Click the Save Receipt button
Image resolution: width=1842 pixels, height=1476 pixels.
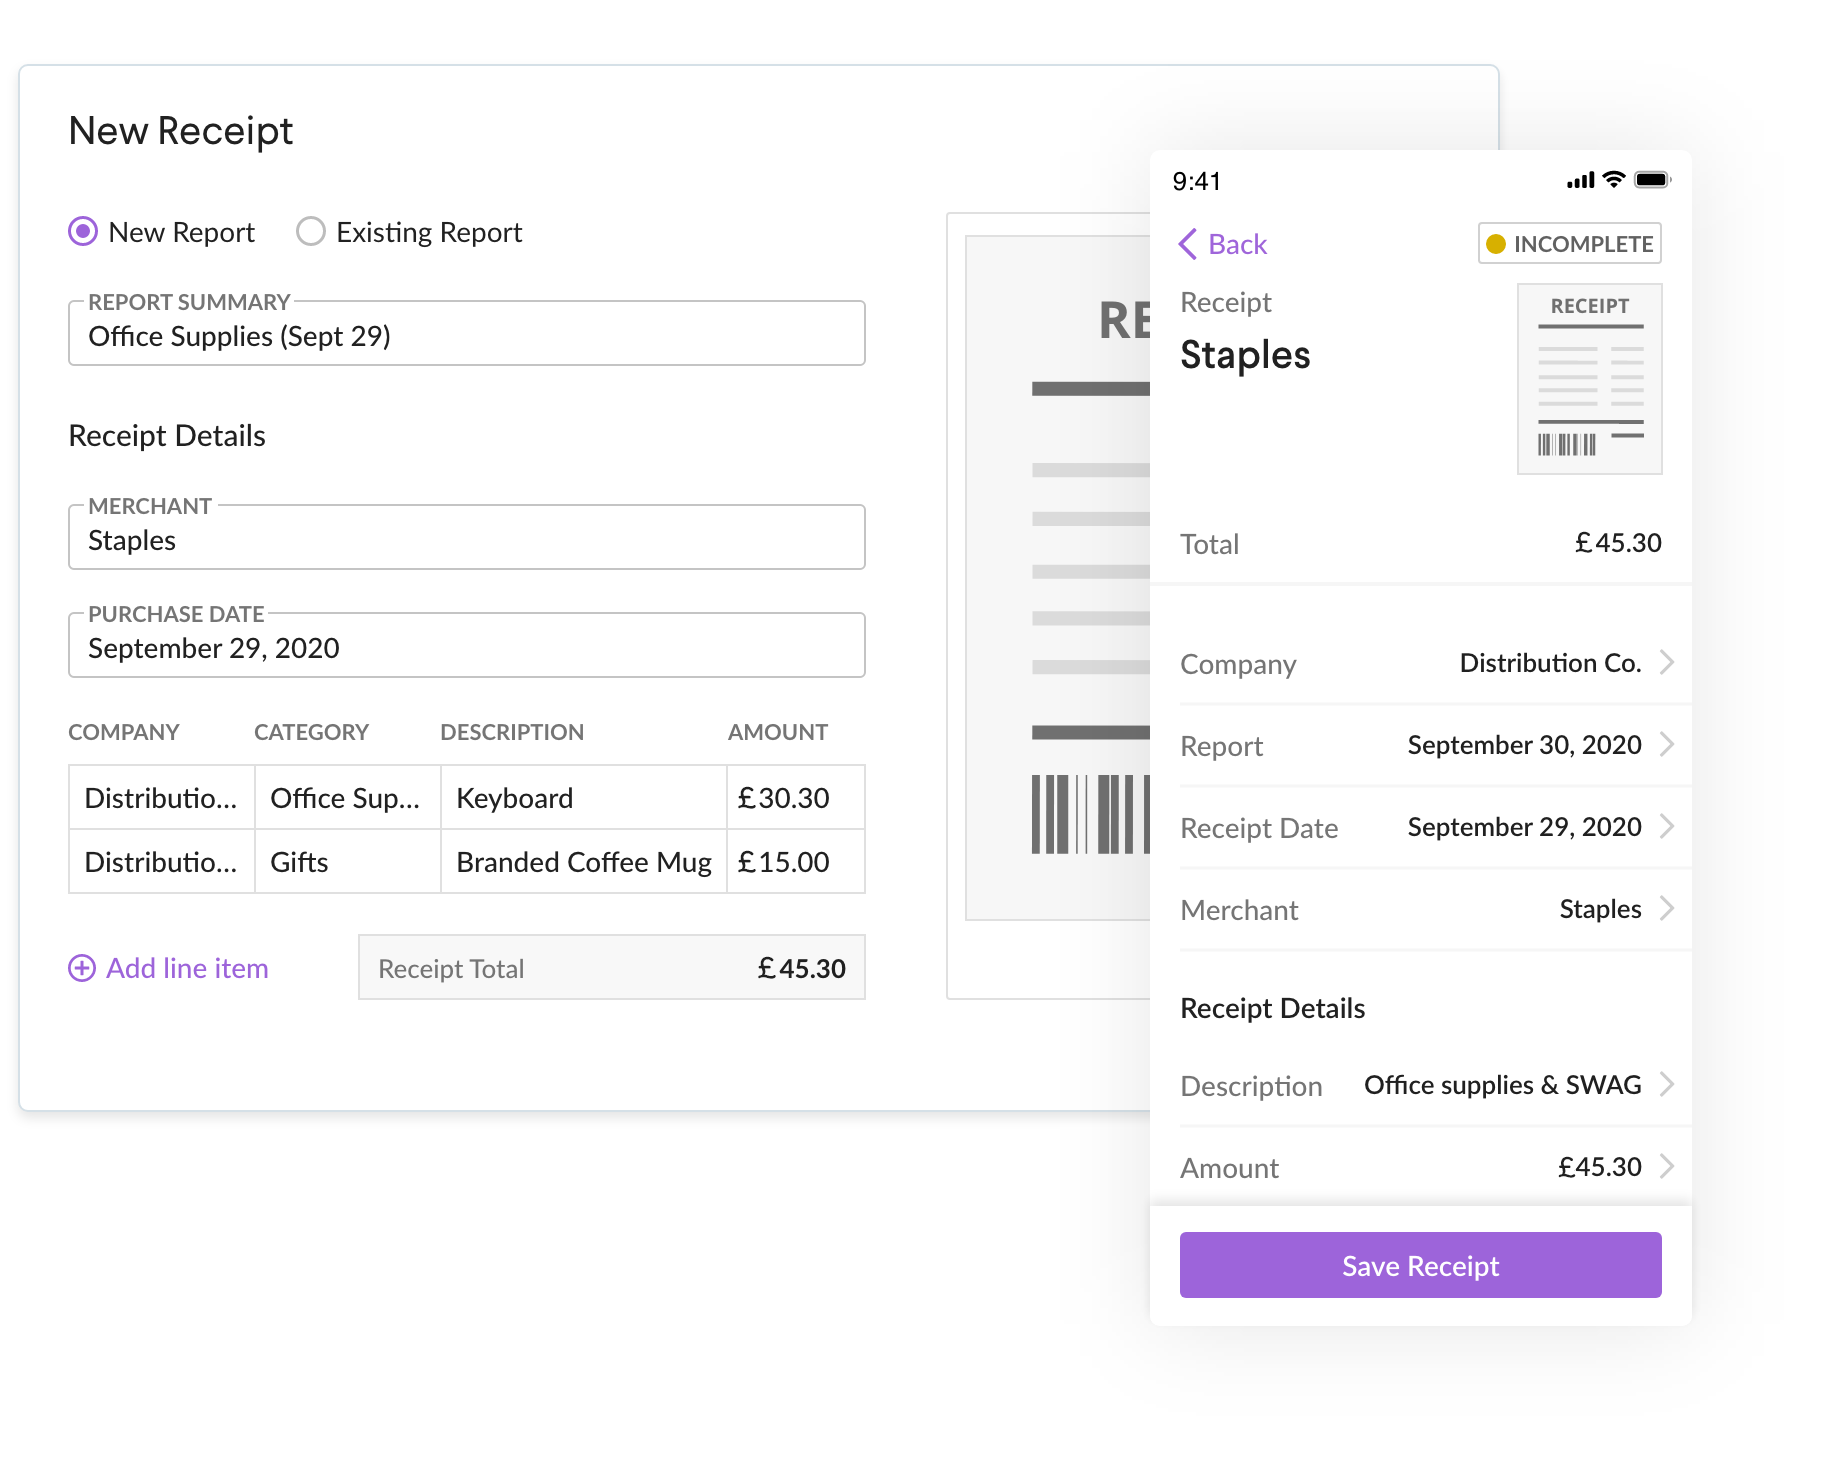[1420, 1265]
